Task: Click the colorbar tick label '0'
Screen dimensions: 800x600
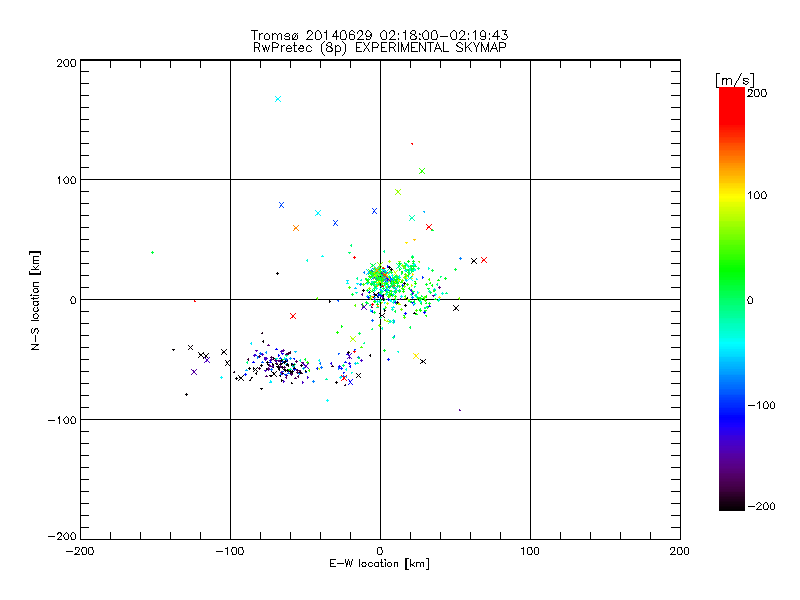Action: (750, 300)
